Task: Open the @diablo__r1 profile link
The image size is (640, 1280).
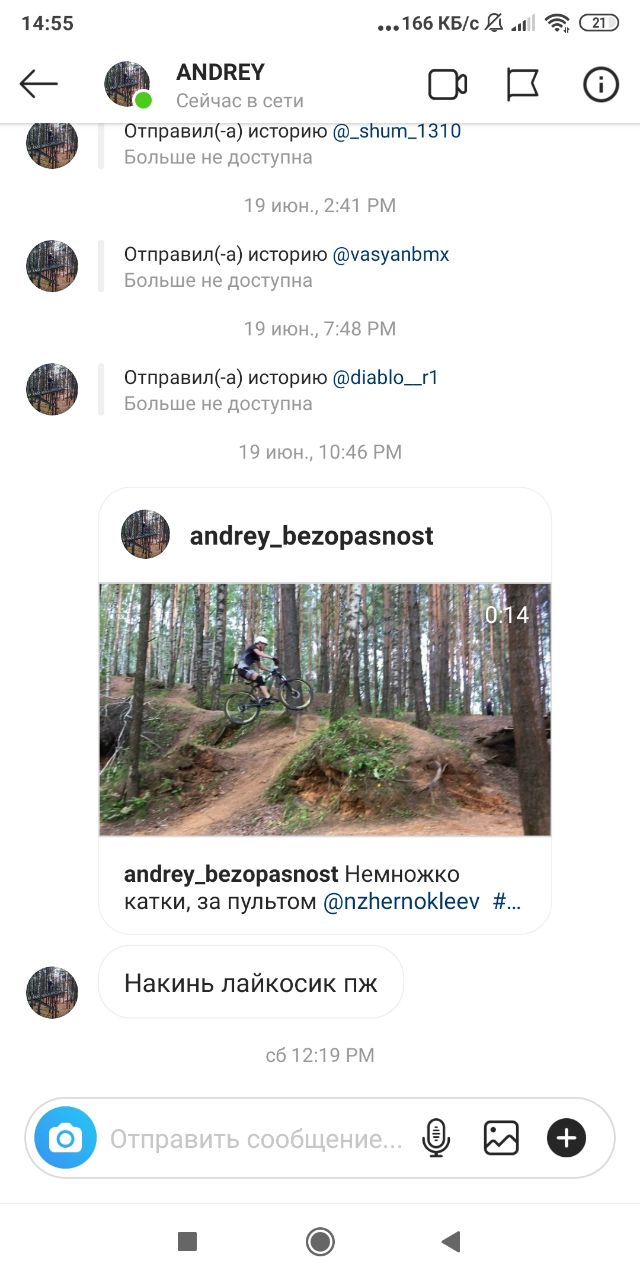Action: coord(385,378)
